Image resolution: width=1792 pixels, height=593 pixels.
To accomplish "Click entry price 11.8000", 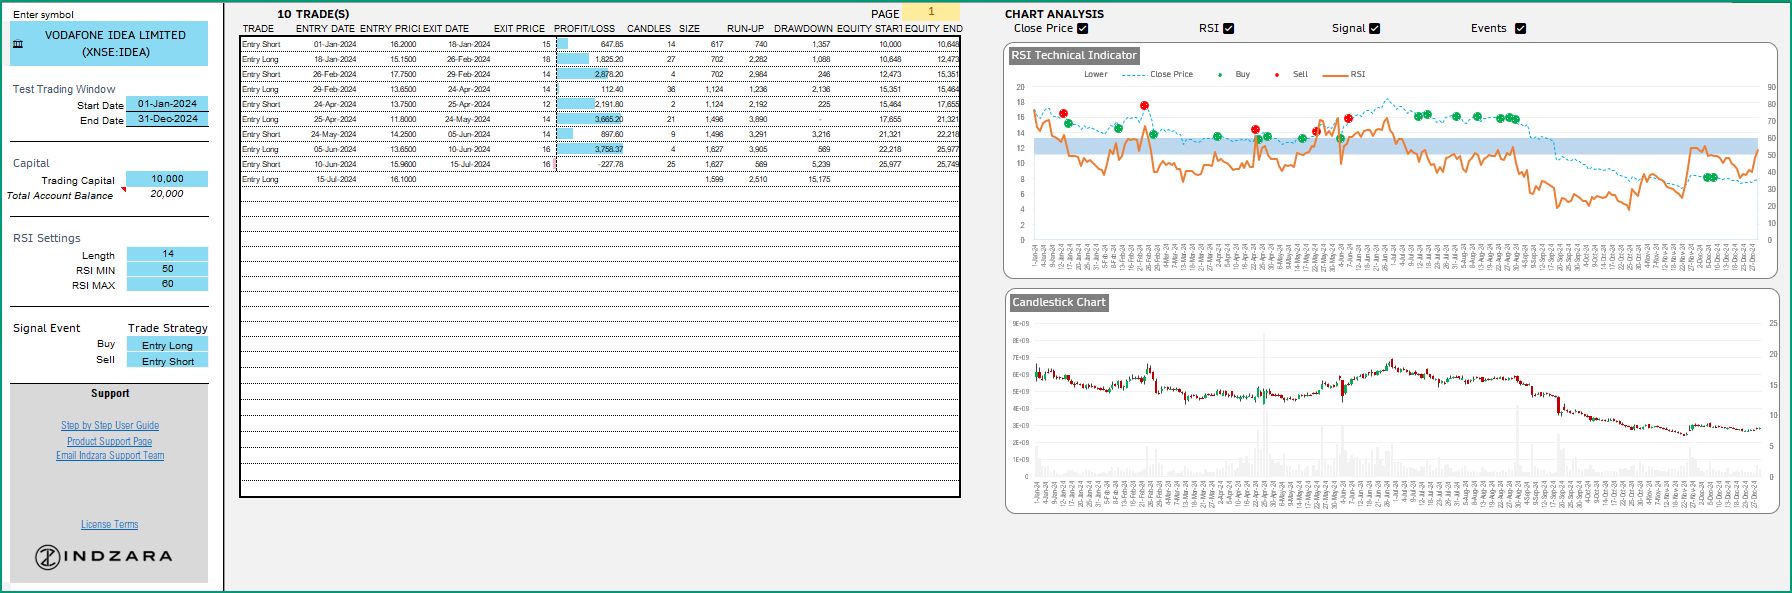I will point(403,119).
